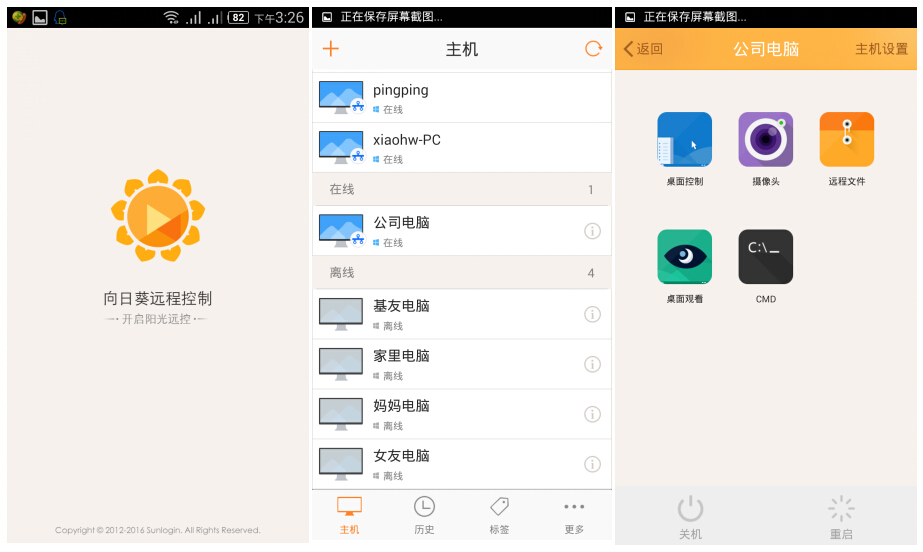Viewport: 923px width, 552px height.
Task: Open the pingping host monitor icon
Action: pyautogui.click(x=341, y=98)
